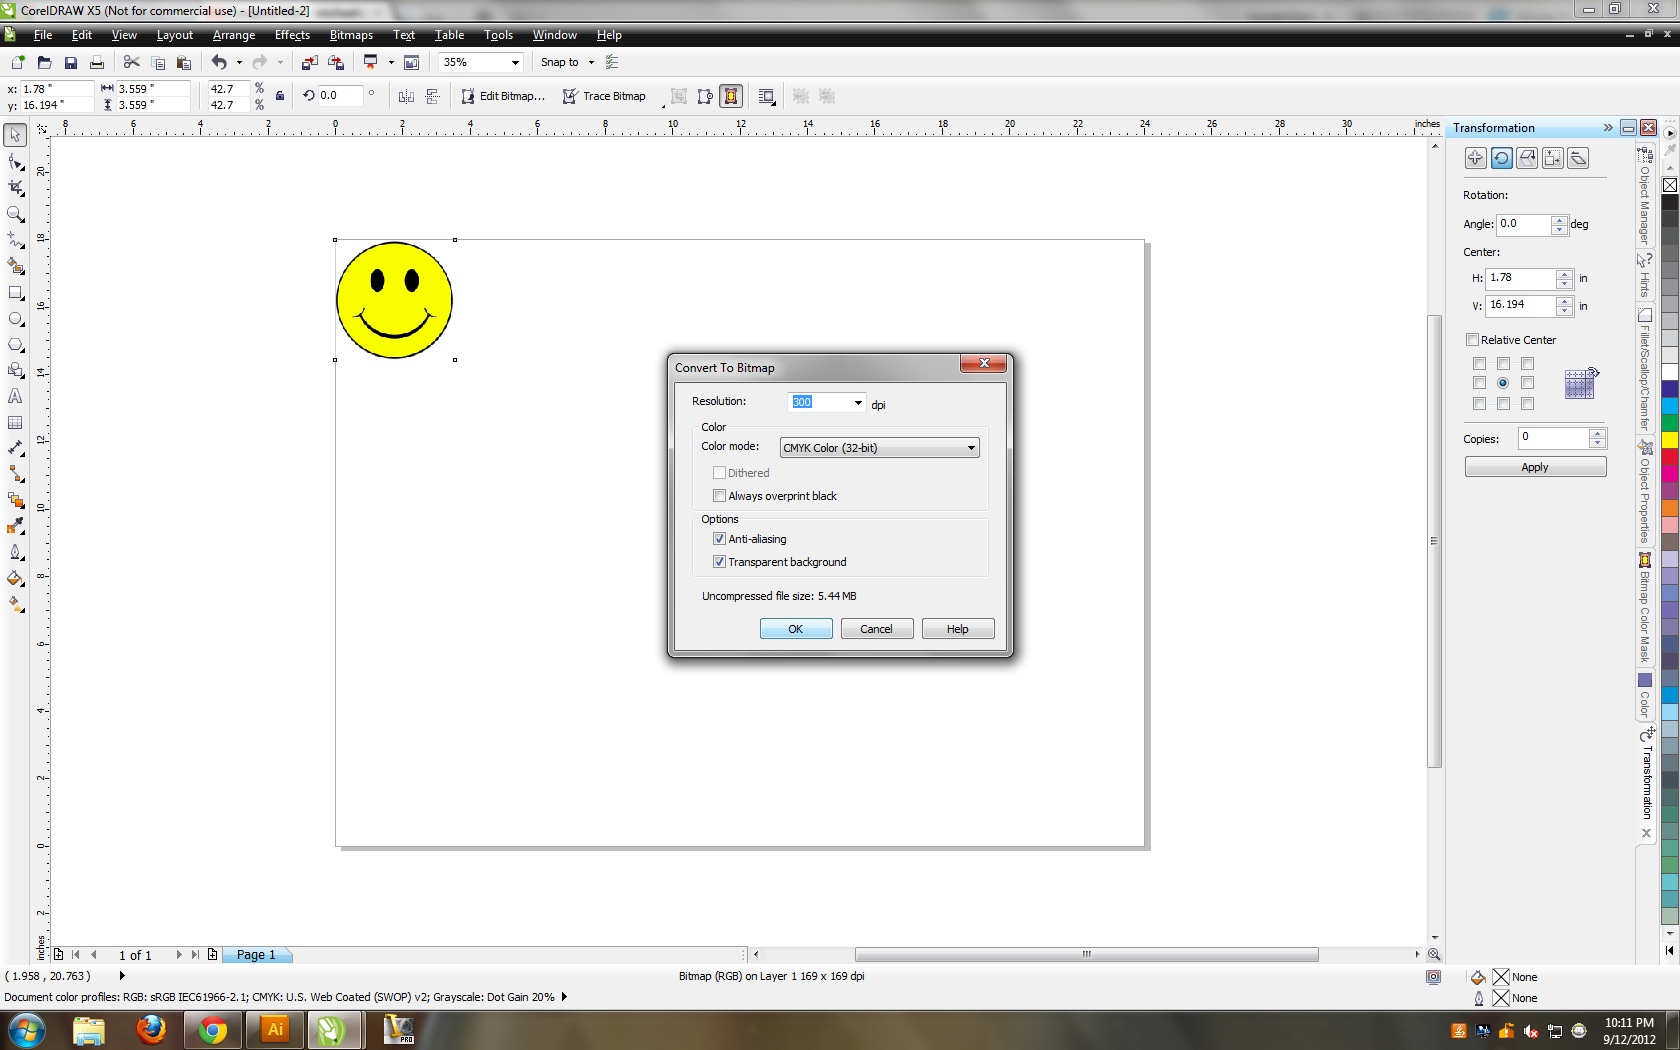This screenshot has width=1680, height=1050.
Task: Expand document color profiles arrow in status bar
Action: click(564, 997)
